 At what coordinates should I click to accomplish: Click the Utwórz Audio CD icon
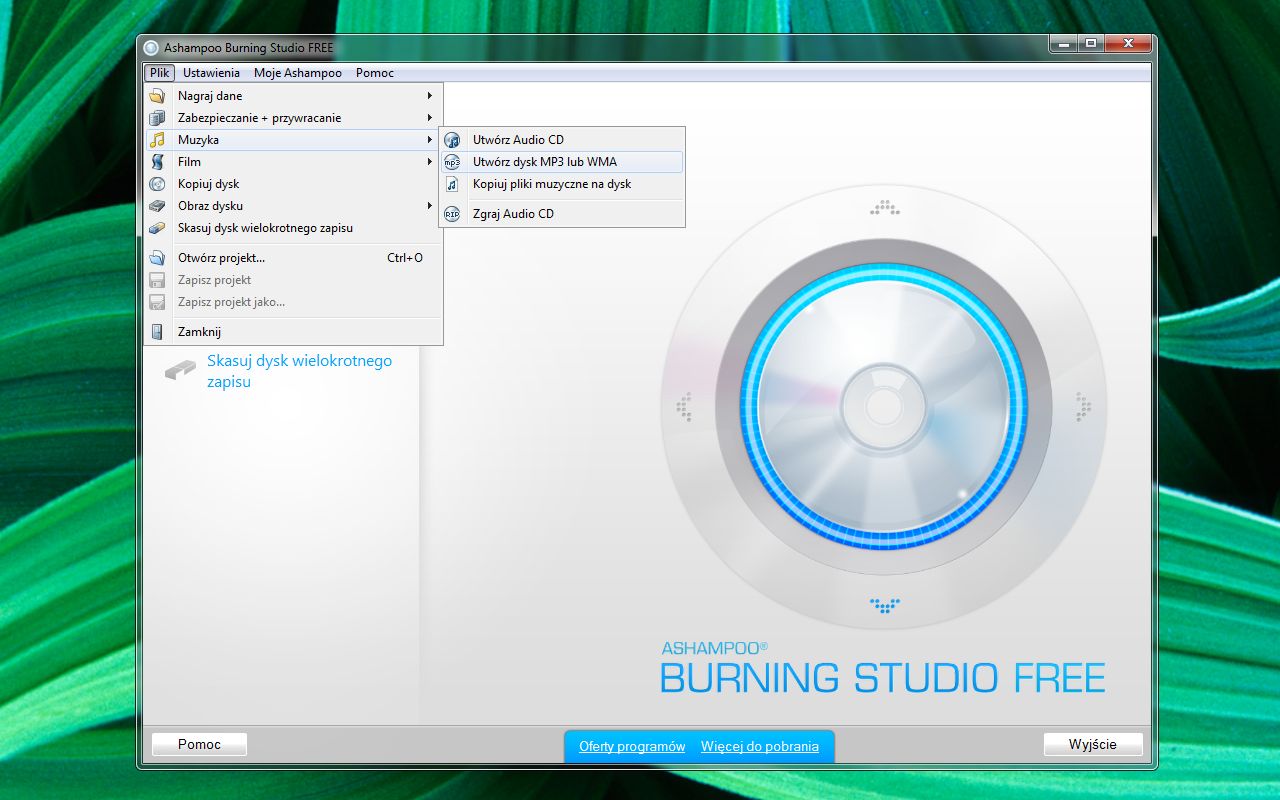[x=452, y=140]
